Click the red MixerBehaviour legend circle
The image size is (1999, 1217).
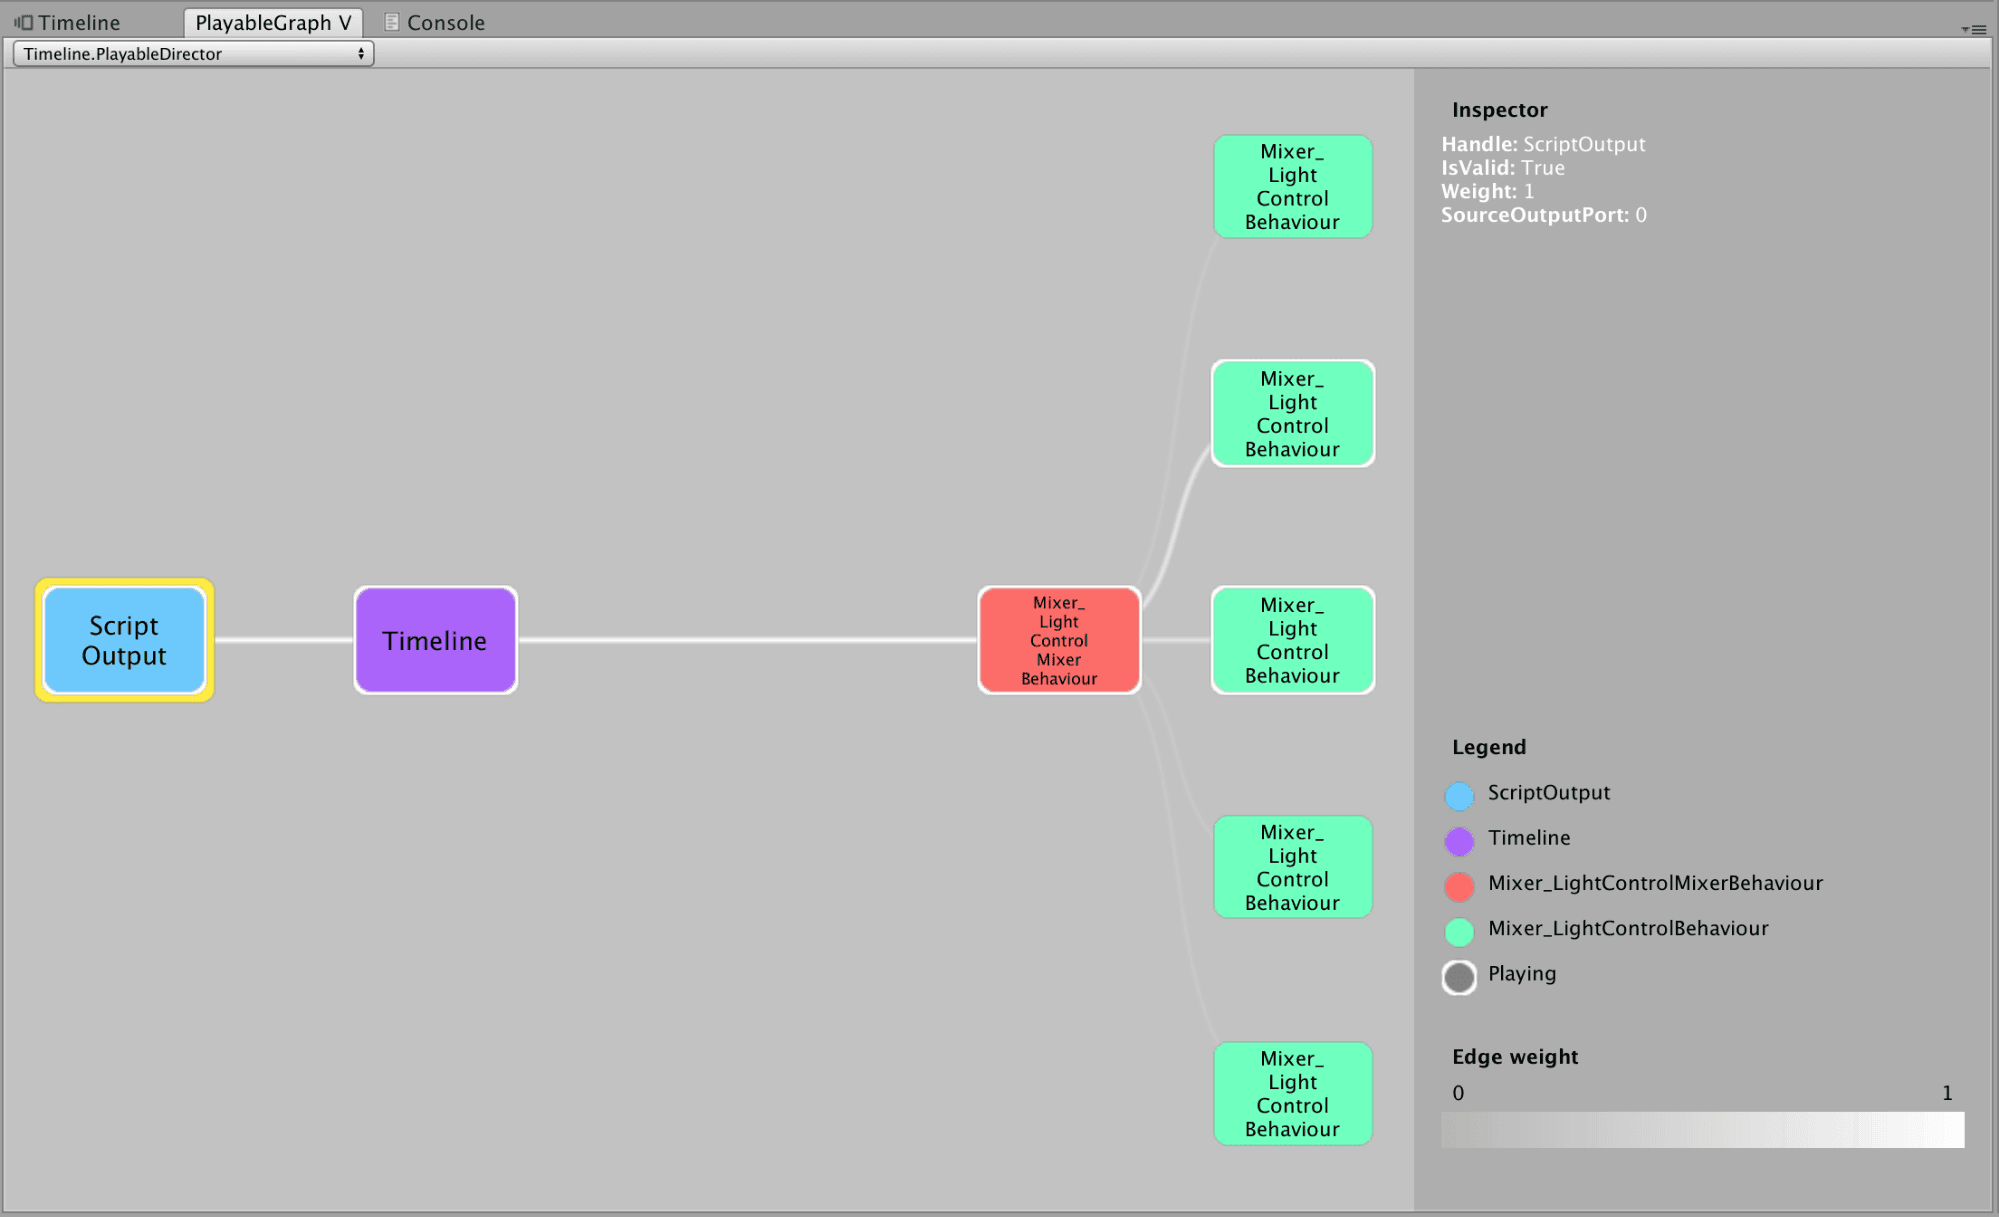pos(1459,886)
